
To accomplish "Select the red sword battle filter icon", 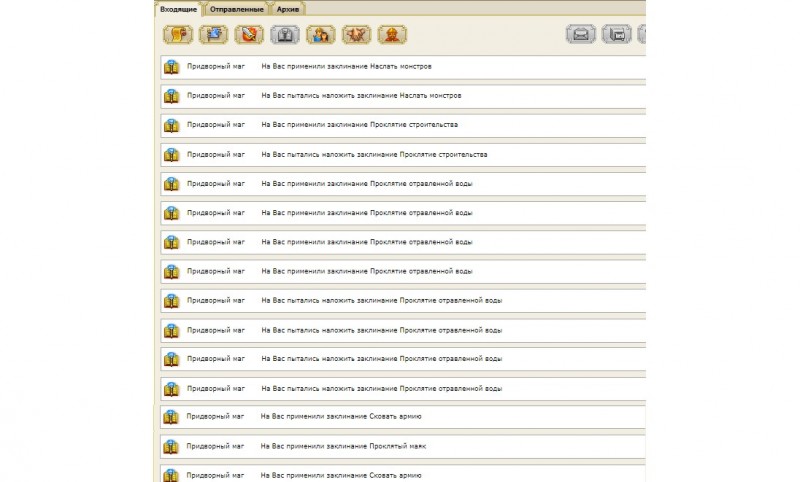I will (x=249, y=34).
